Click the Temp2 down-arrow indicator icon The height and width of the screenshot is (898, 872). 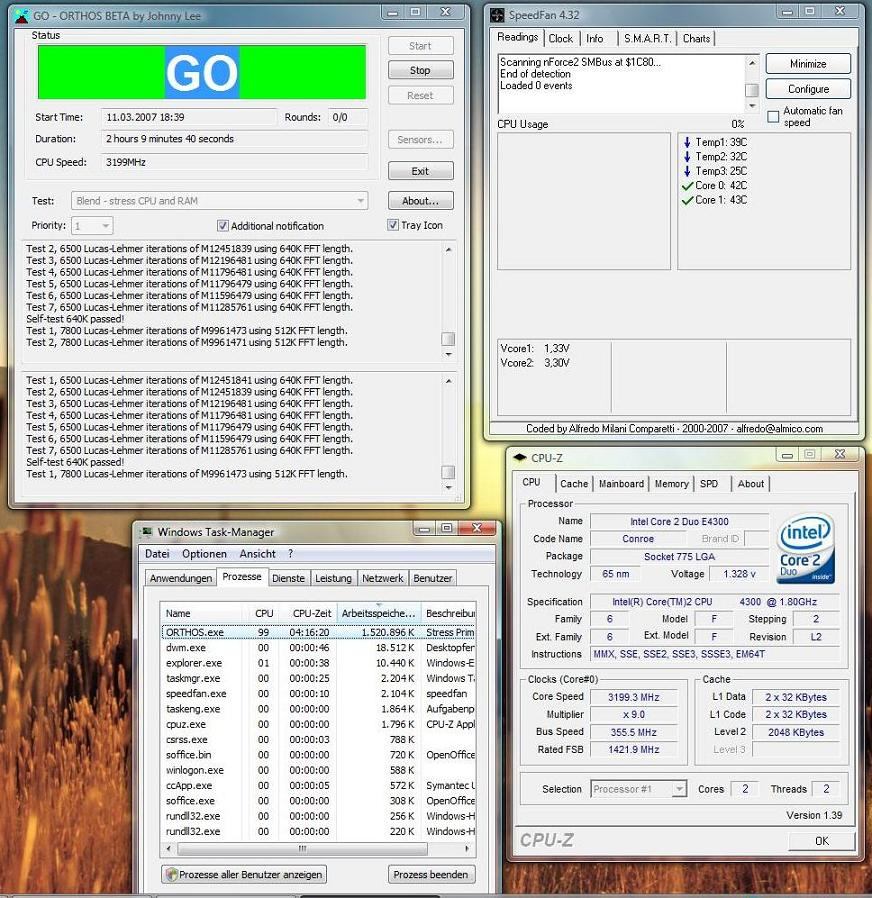(x=687, y=156)
